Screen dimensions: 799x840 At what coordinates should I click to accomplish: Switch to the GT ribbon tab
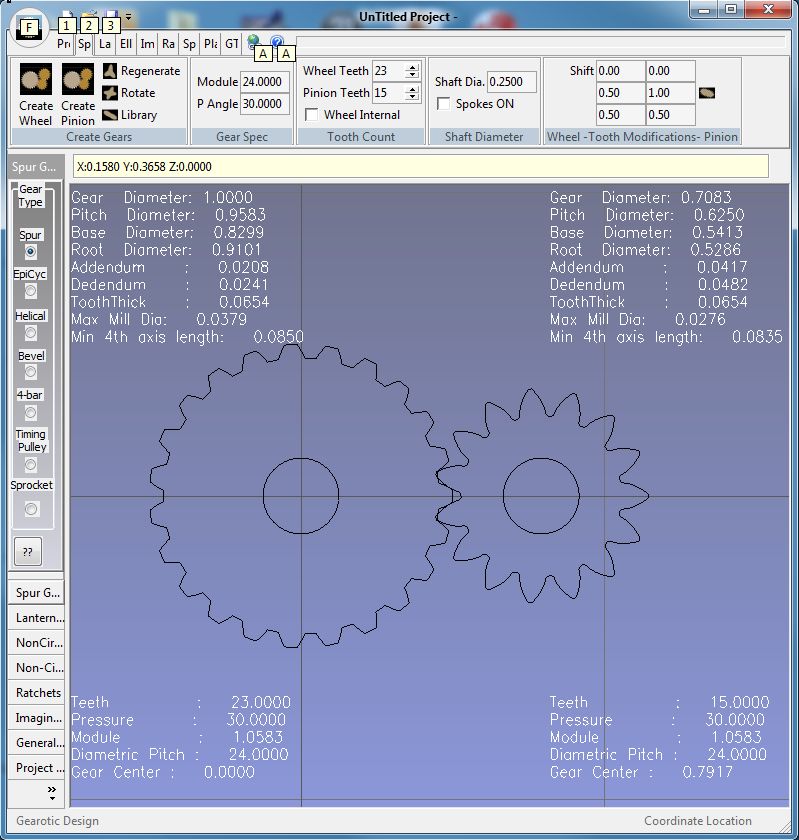click(232, 44)
